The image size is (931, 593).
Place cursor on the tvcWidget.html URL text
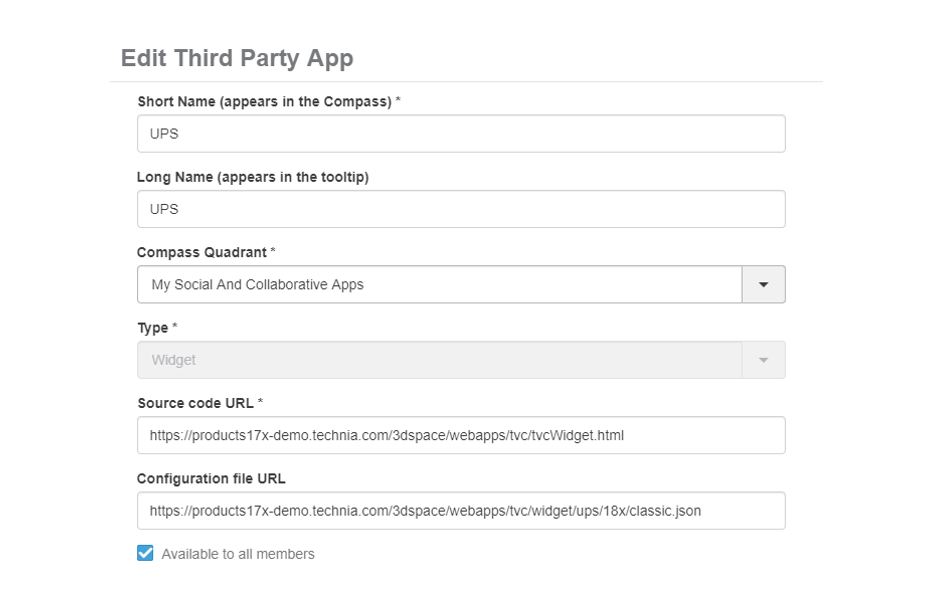pos(387,435)
